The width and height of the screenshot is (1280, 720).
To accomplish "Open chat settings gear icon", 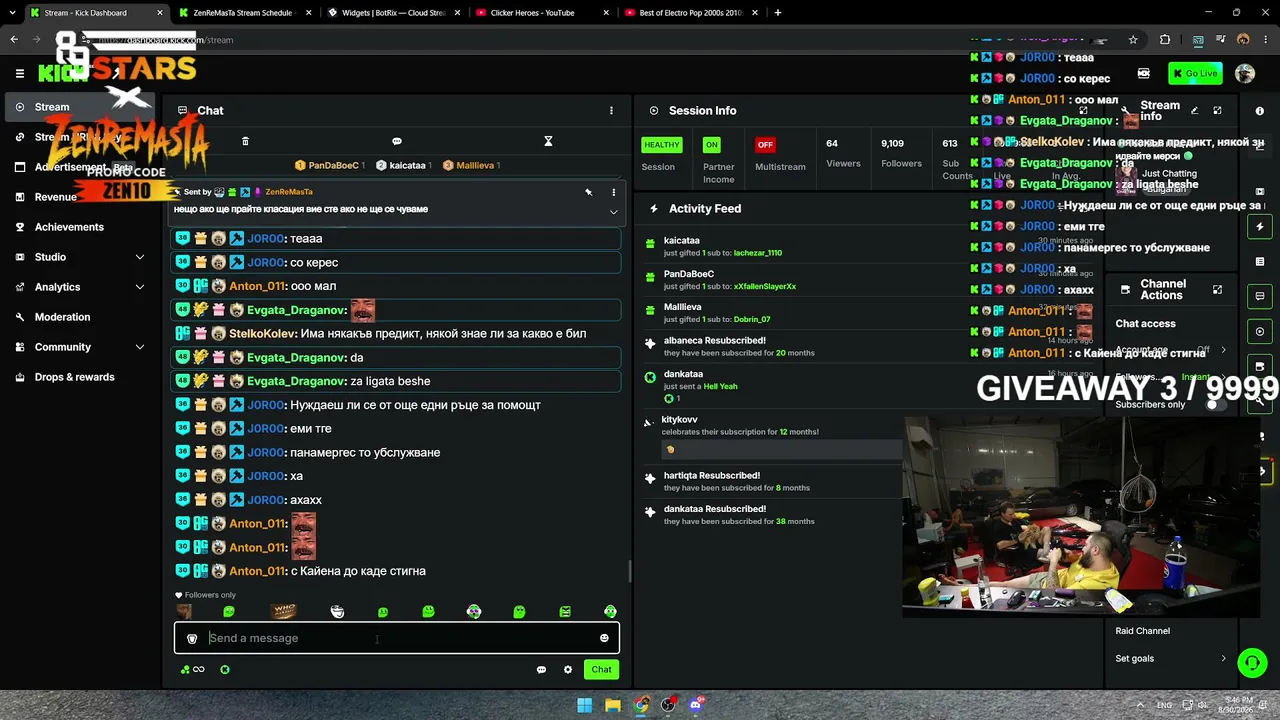I will 568,670.
